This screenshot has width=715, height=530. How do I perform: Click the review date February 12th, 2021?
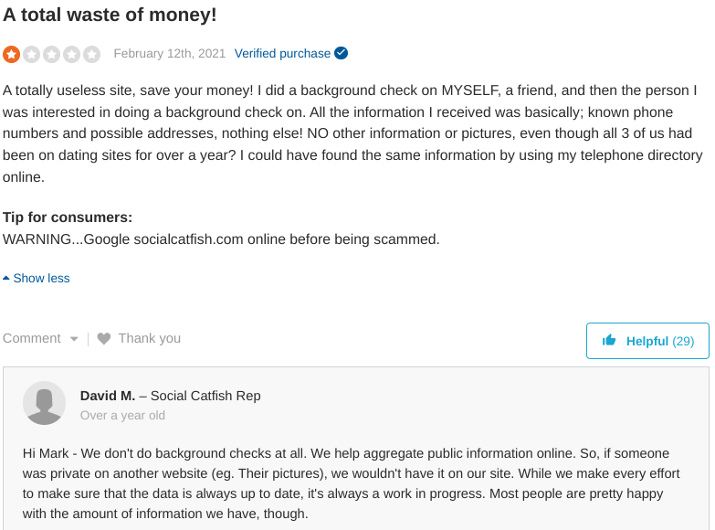(x=170, y=53)
